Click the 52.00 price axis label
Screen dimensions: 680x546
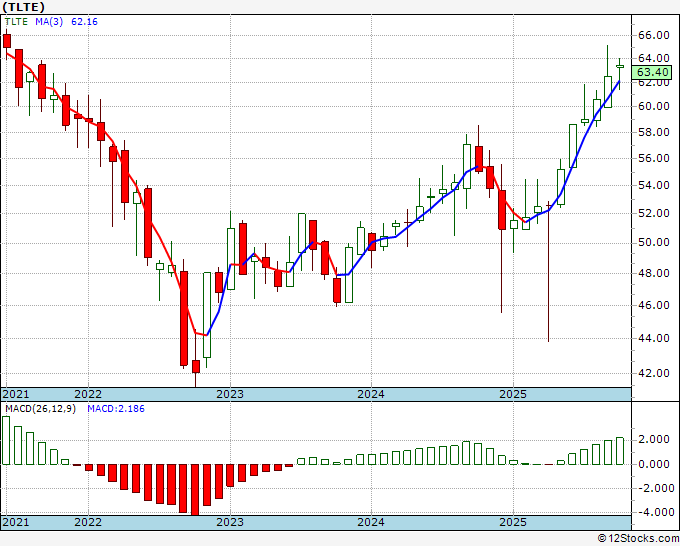[x=654, y=213]
